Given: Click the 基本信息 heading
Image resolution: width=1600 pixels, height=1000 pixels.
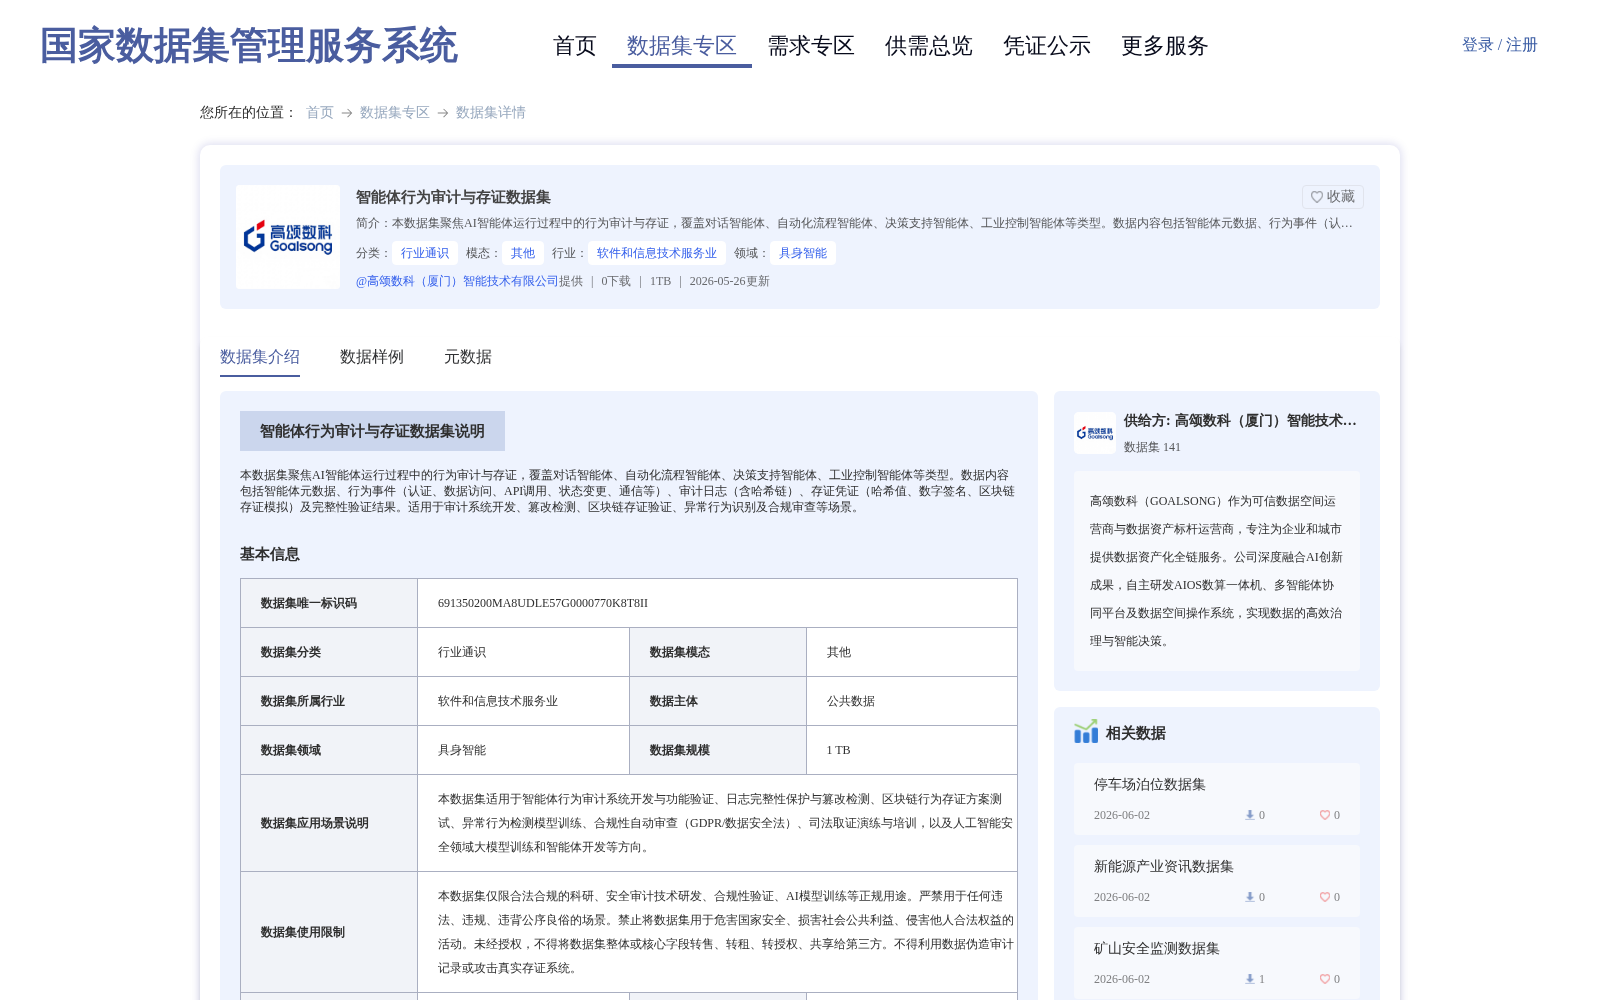Looking at the screenshot, I should click(270, 554).
